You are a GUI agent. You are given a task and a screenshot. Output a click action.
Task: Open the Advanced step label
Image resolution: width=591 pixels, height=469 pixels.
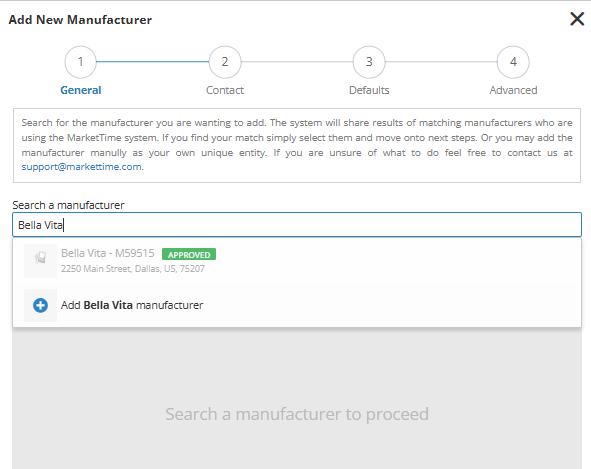click(x=513, y=90)
